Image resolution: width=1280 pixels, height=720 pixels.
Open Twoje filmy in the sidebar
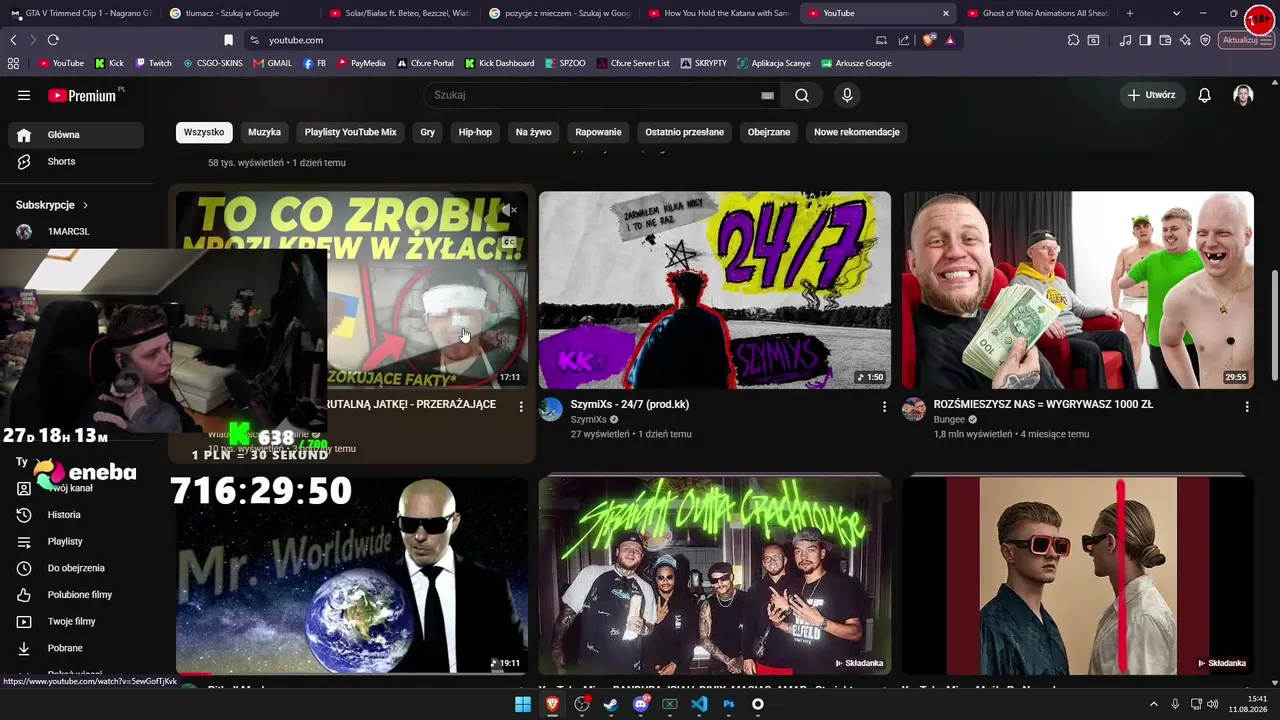pyautogui.click(x=76, y=621)
